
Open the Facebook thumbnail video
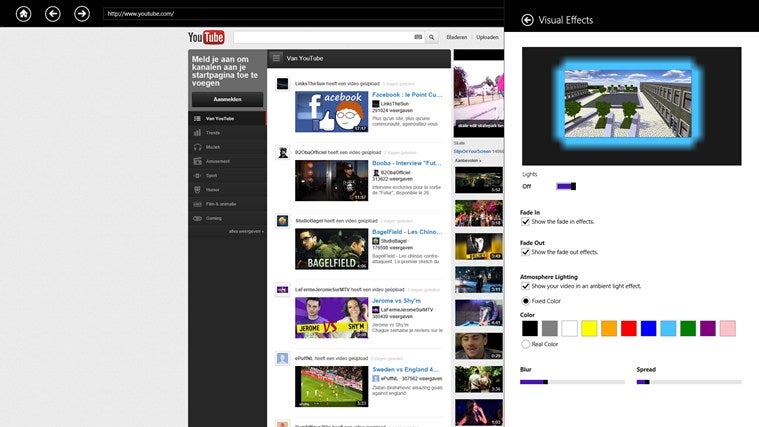point(332,112)
